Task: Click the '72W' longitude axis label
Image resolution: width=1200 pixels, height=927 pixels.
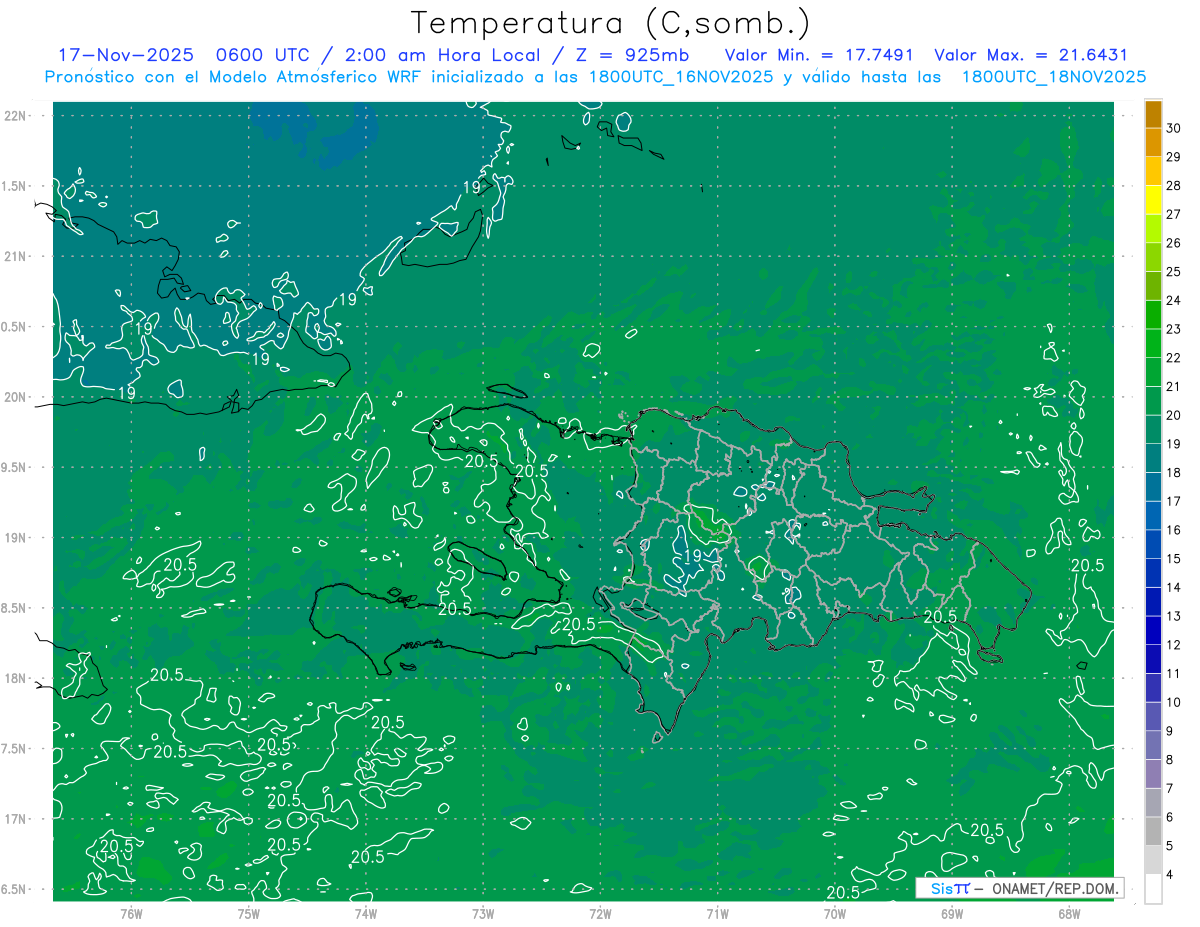Action: click(601, 913)
